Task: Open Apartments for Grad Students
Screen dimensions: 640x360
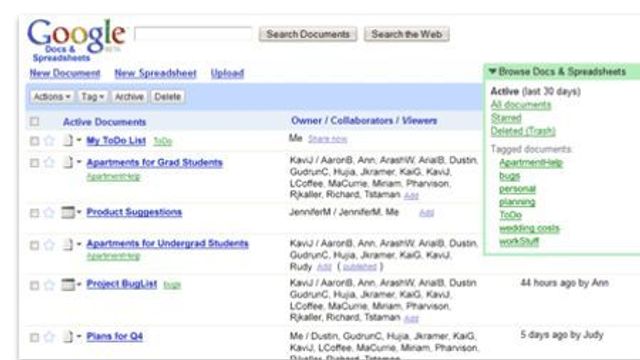Action: [155, 162]
